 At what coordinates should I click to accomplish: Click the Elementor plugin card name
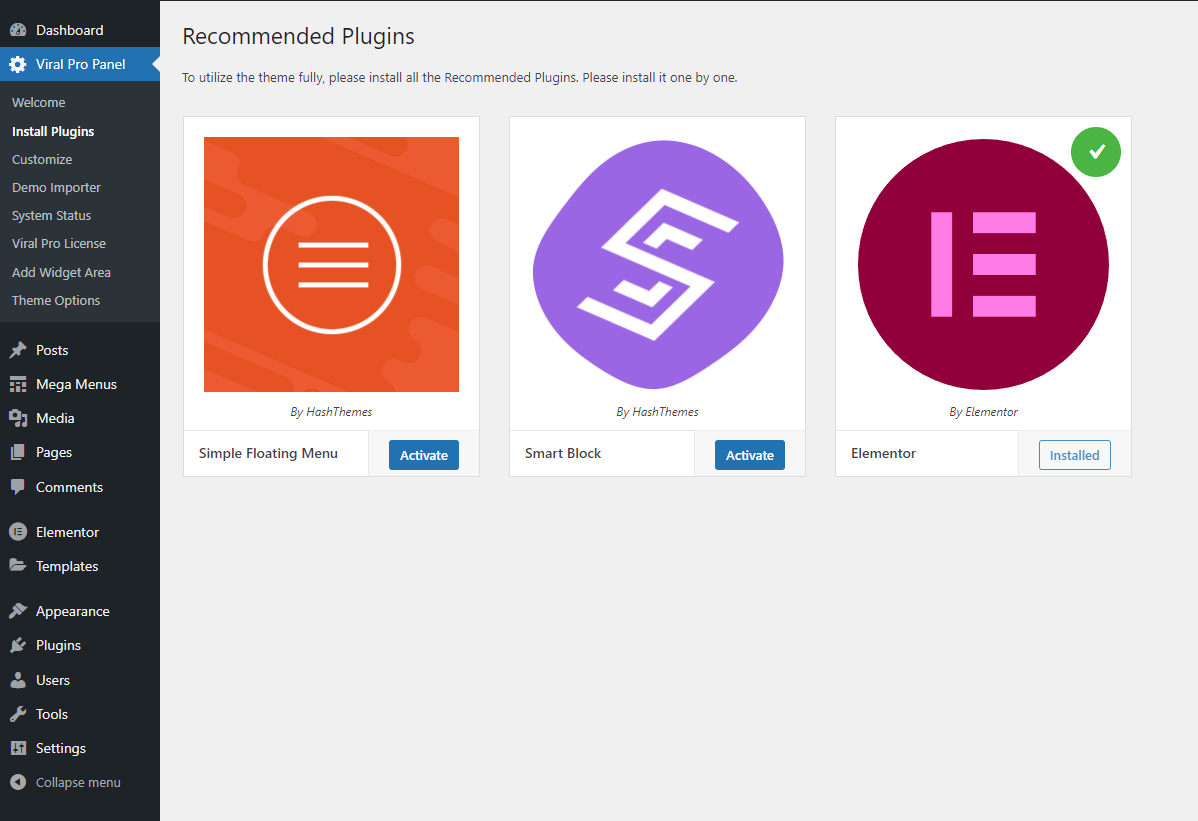pos(883,453)
